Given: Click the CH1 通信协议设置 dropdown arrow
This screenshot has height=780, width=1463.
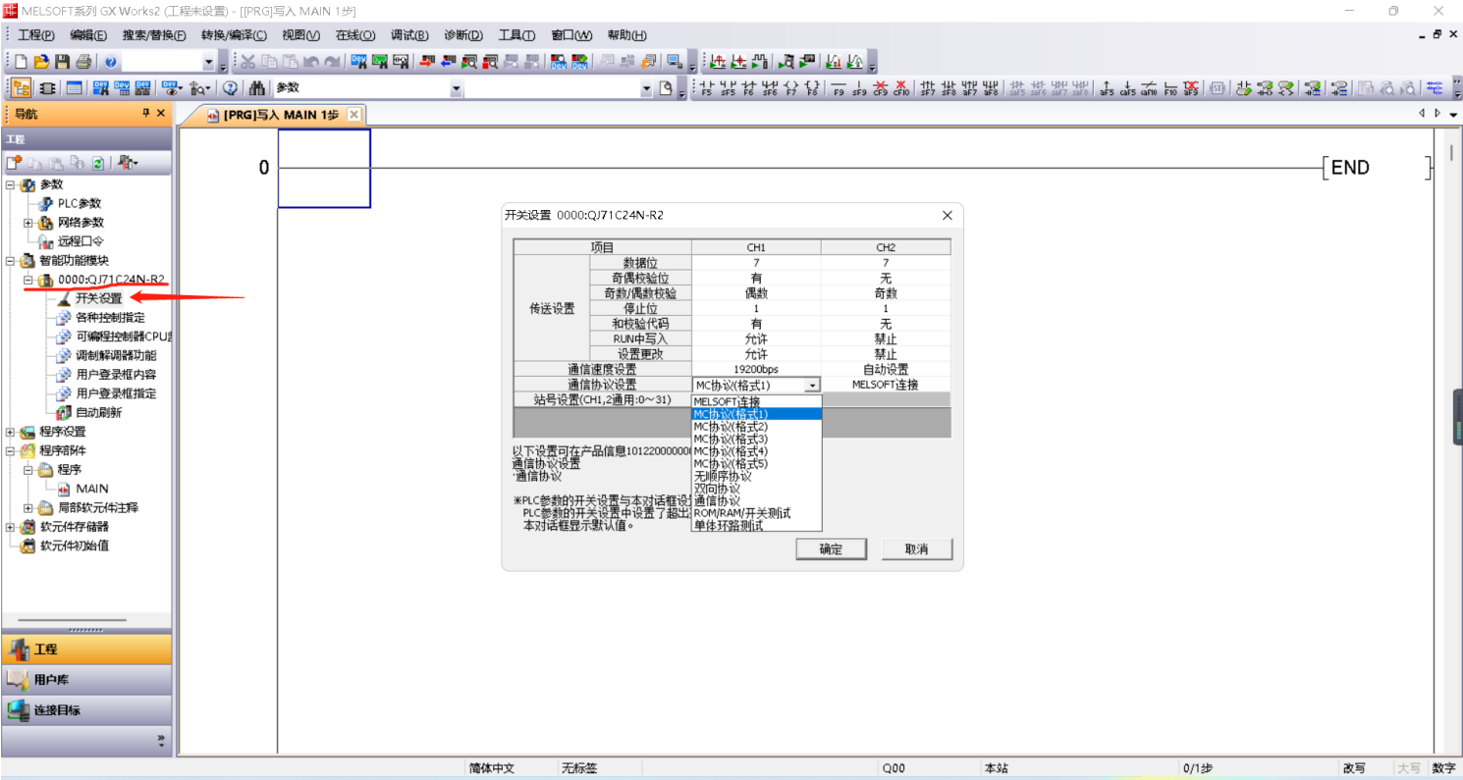Looking at the screenshot, I should [x=812, y=385].
